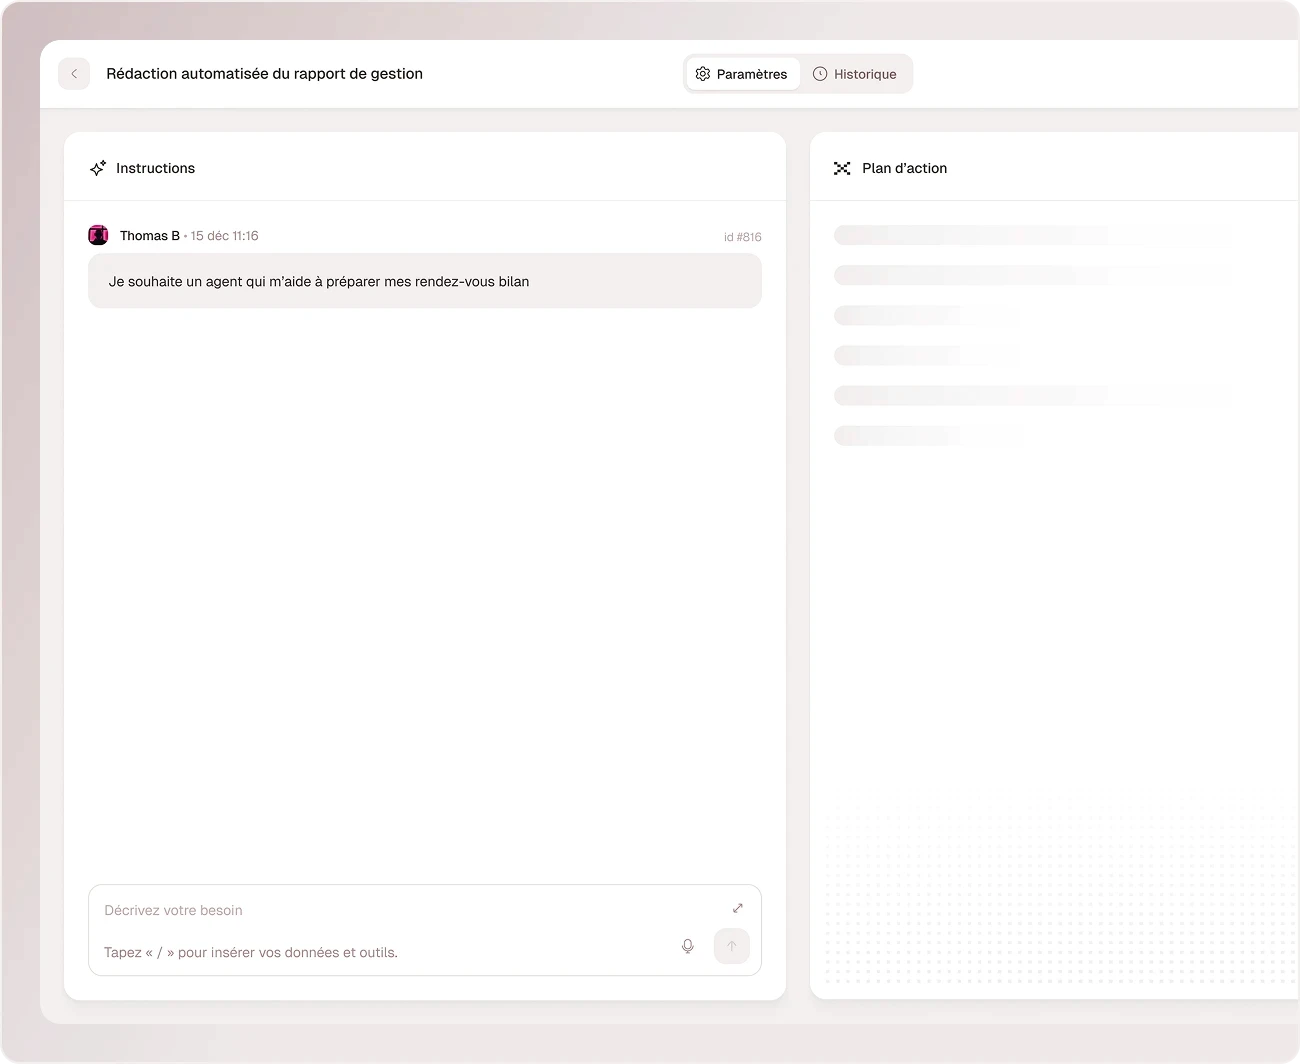Click the Thomas B author name
Screen dimensions: 1300x1064
[150, 235]
